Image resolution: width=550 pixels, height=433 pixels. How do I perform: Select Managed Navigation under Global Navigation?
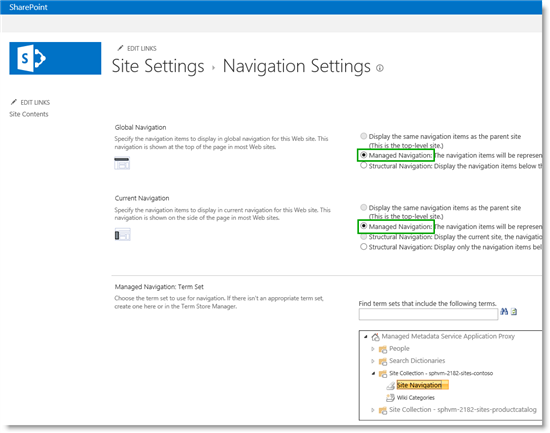[x=364, y=155]
